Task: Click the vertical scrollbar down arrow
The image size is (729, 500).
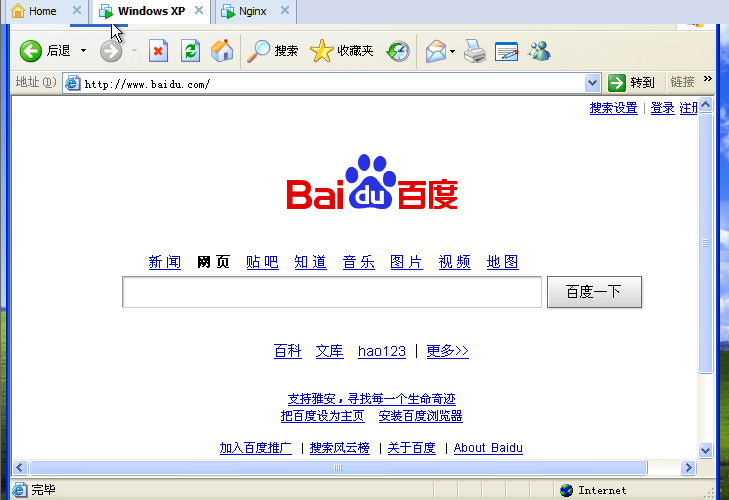Action: pyautogui.click(x=705, y=450)
